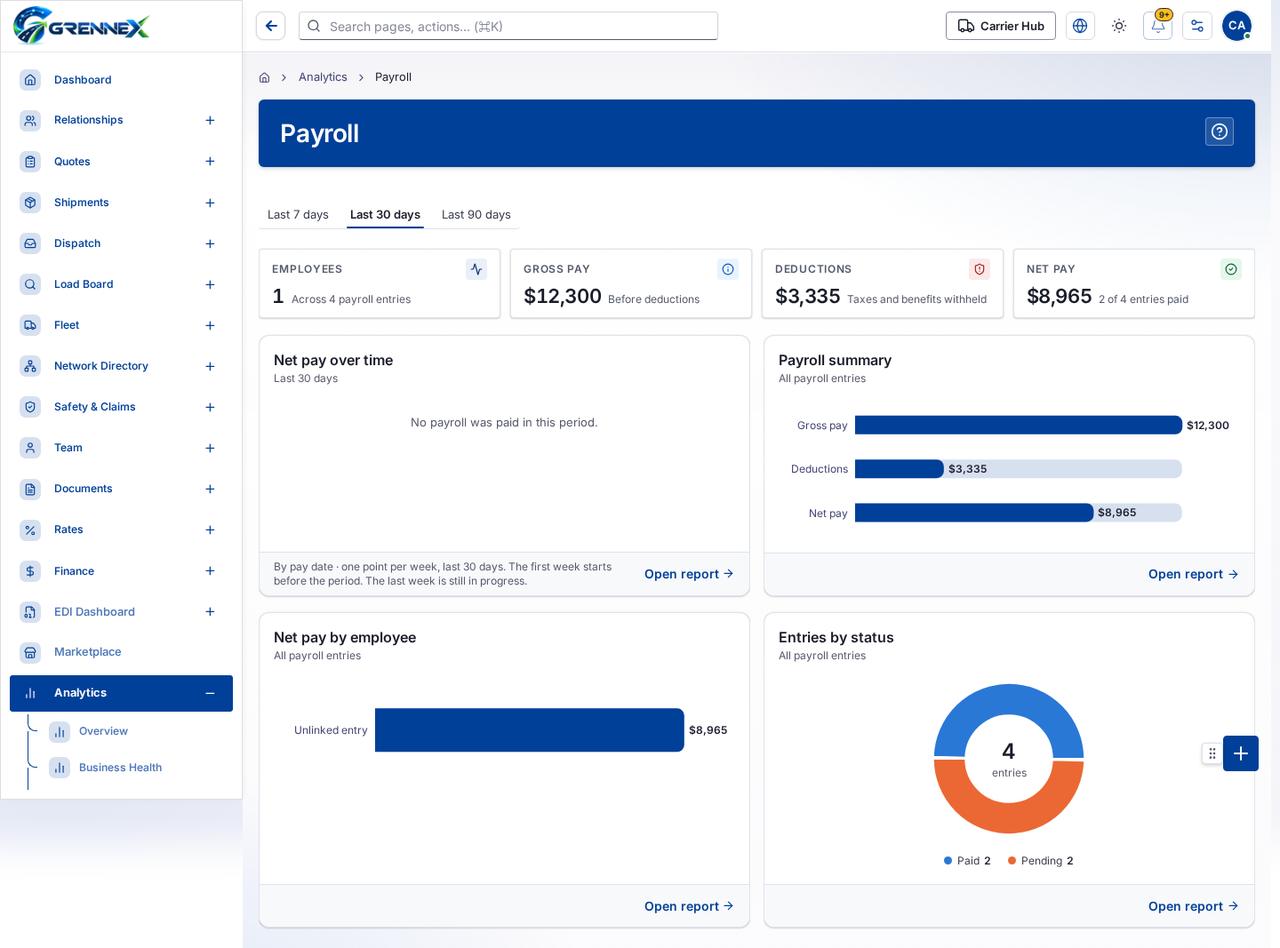
Task: Open the CA user avatar
Action: pos(1237,26)
